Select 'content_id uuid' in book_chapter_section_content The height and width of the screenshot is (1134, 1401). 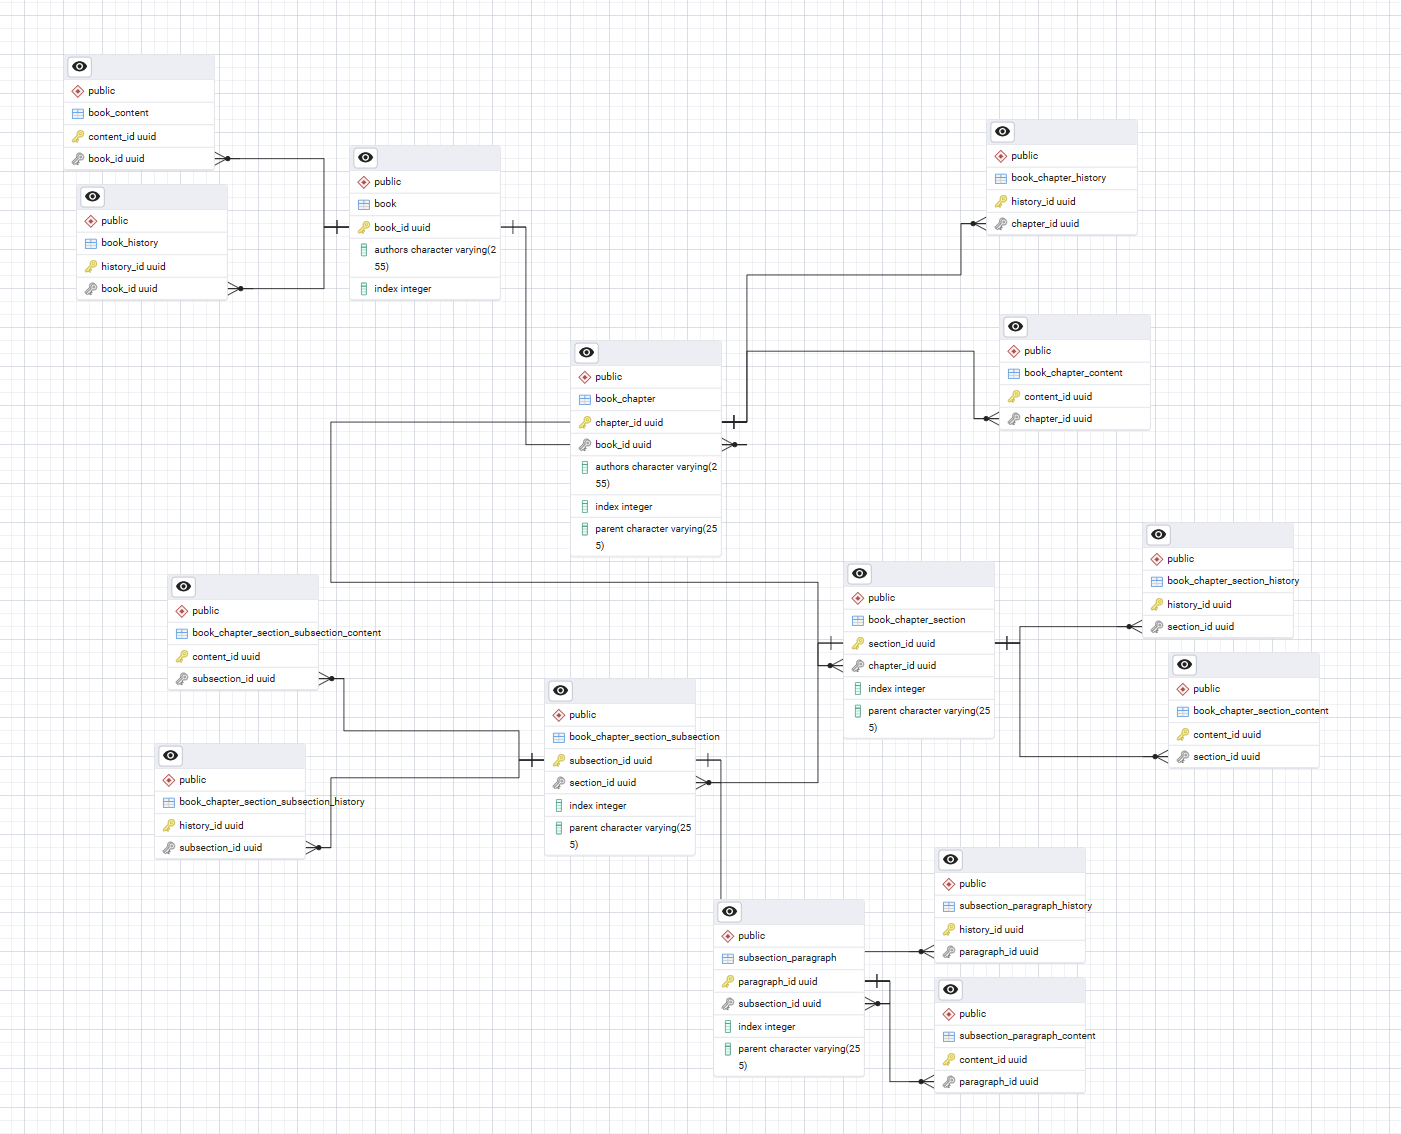(1244, 735)
